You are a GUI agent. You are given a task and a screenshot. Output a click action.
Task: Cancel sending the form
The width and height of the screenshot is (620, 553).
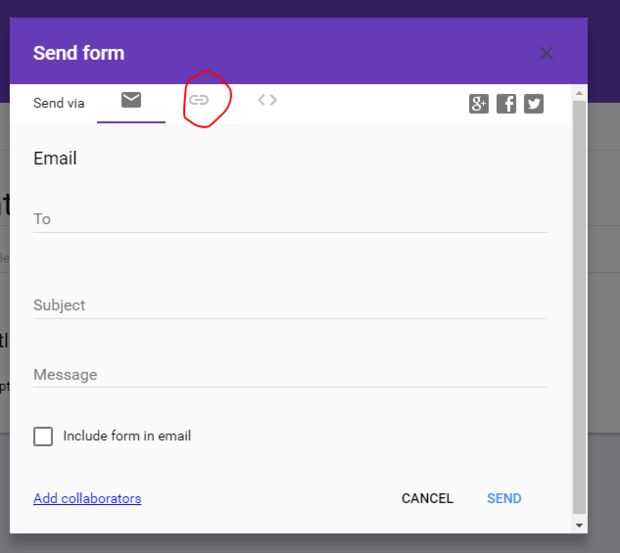[x=427, y=498]
